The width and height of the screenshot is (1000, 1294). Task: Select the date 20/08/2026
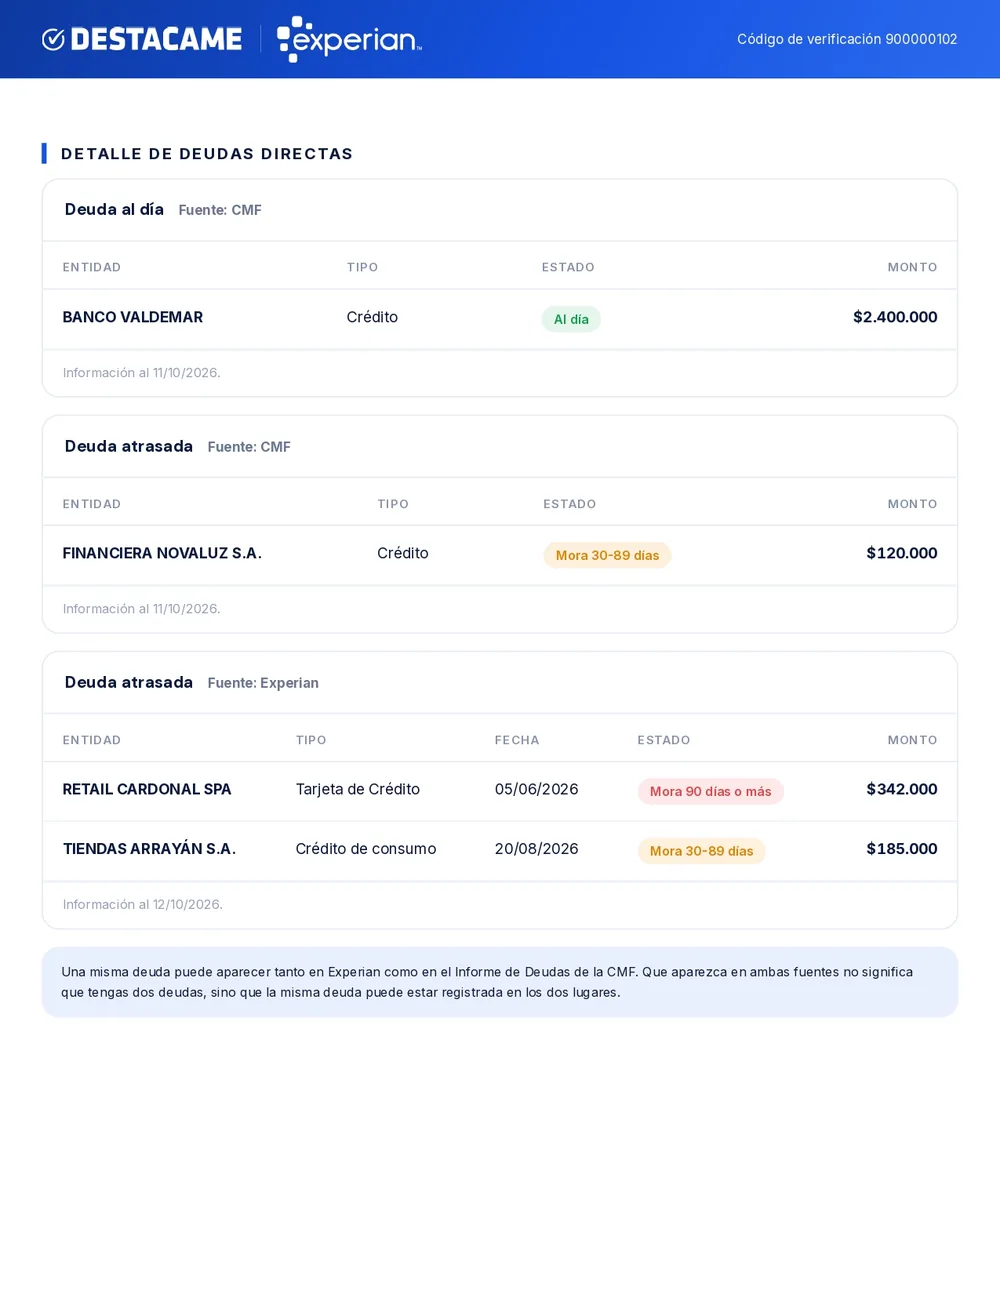[x=537, y=849]
